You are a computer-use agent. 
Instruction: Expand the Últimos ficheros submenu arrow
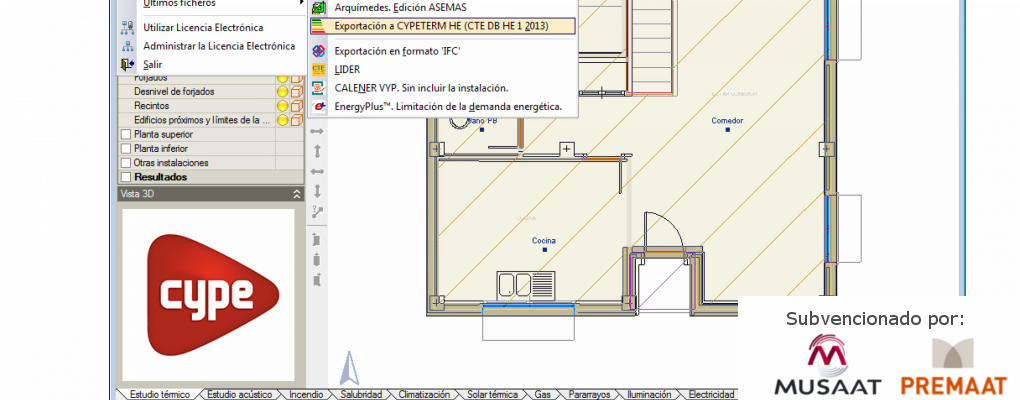pyautogui.click(x=302, y=3)
